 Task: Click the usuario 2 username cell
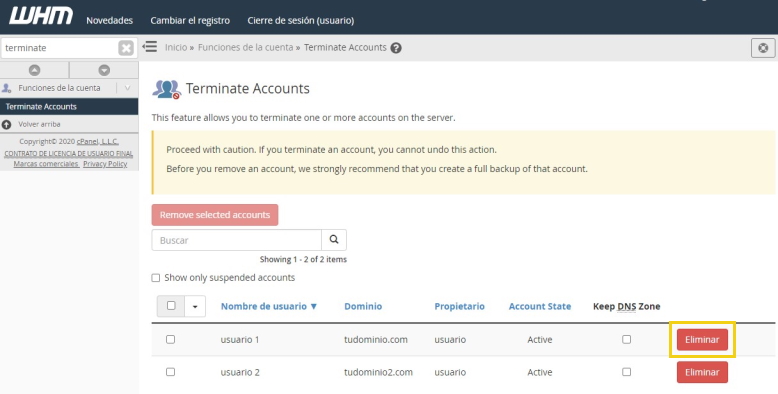(240, 372)
